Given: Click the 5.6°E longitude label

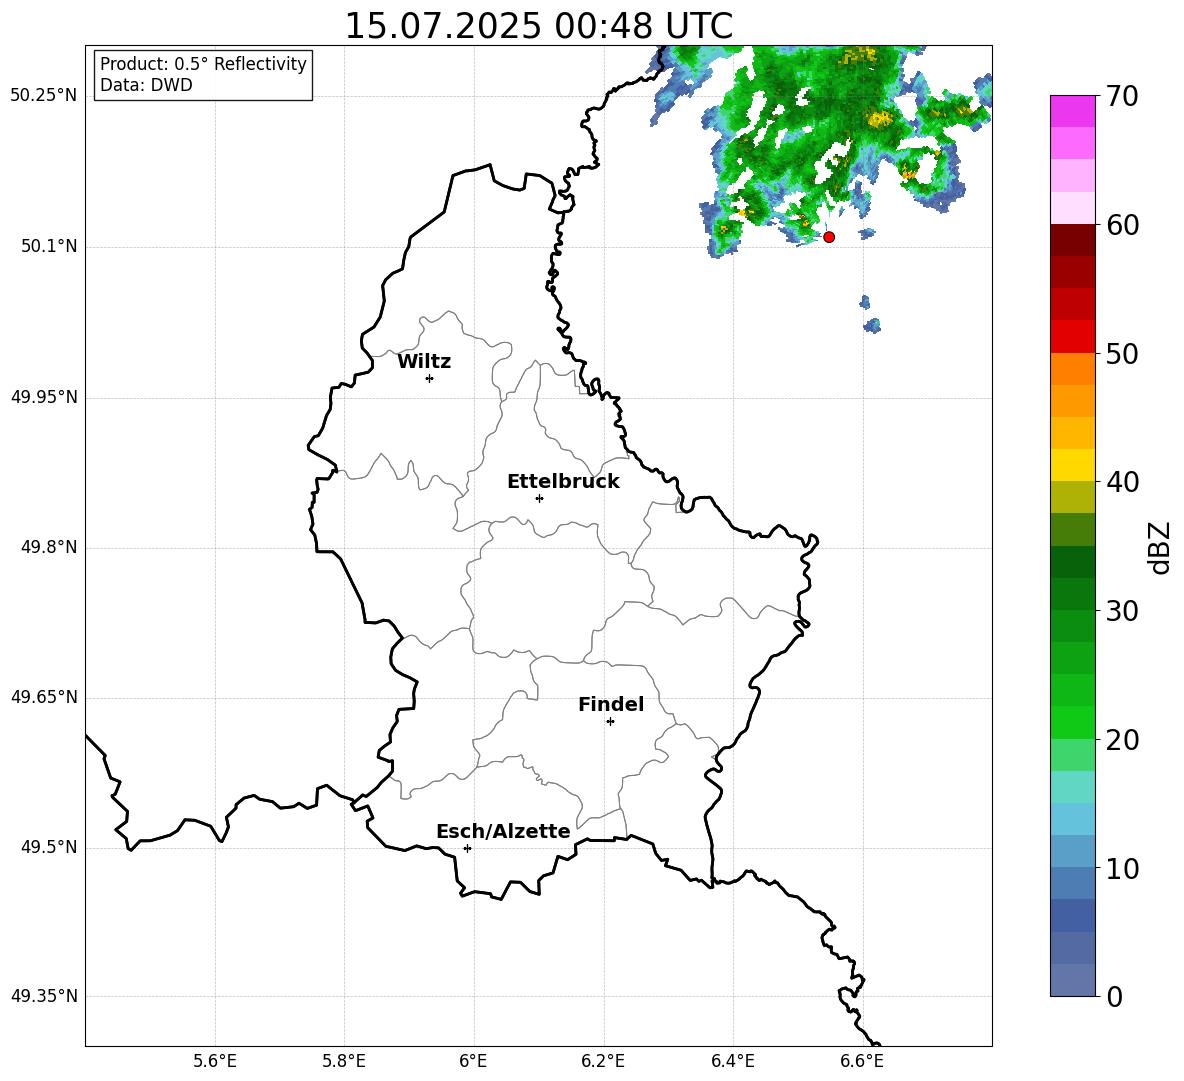Looking at the screenshot, I should [215, 1062].
